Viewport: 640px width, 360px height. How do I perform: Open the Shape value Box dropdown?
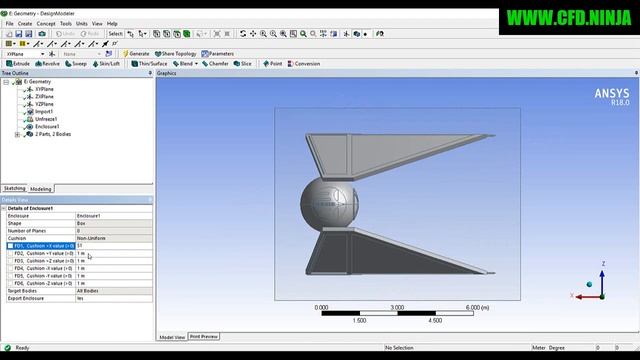(x=114, y=223)
